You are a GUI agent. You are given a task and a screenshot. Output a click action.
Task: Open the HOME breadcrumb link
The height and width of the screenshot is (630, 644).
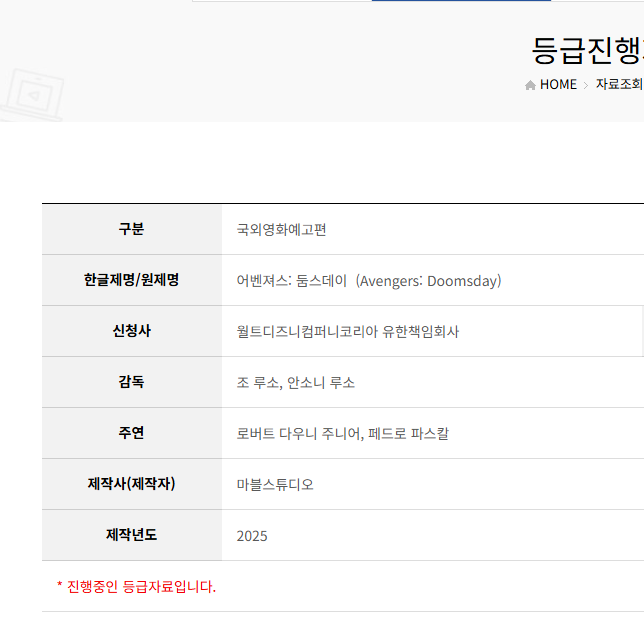pyautogui.click(x=558, y=85)
